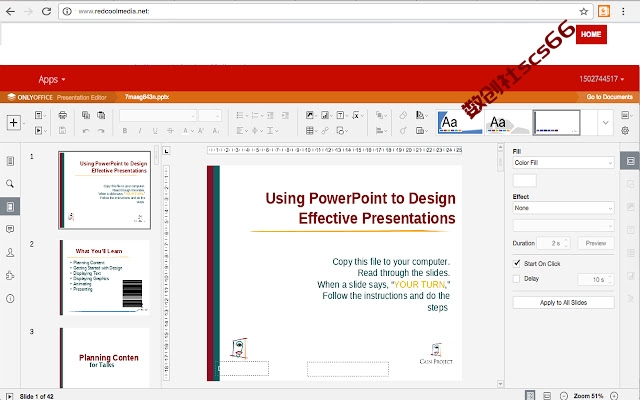Viewport: 640px width, 400px height.
Task: Click the Clear Style eraser icon
Action: [403, 116]
